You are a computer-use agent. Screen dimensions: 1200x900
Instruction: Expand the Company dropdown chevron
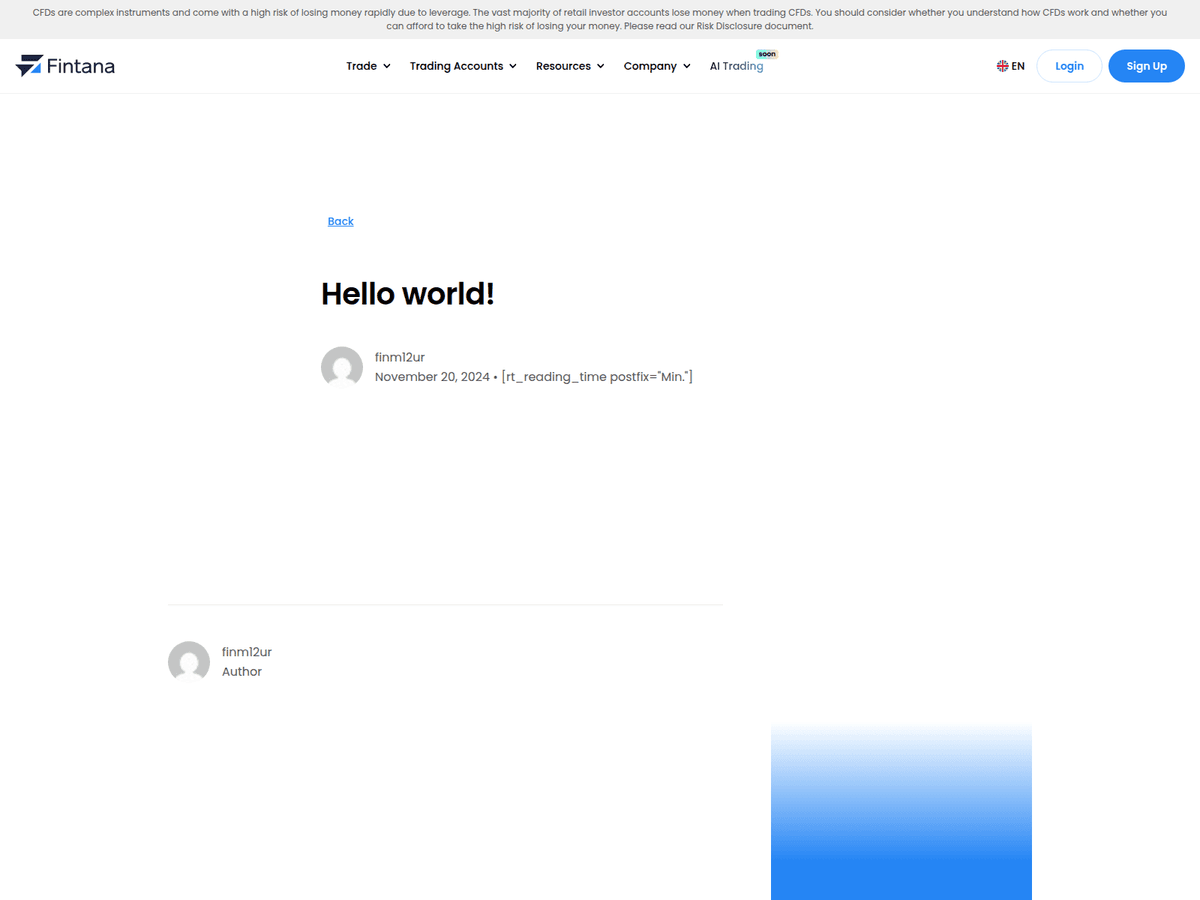tap(686, 66)
